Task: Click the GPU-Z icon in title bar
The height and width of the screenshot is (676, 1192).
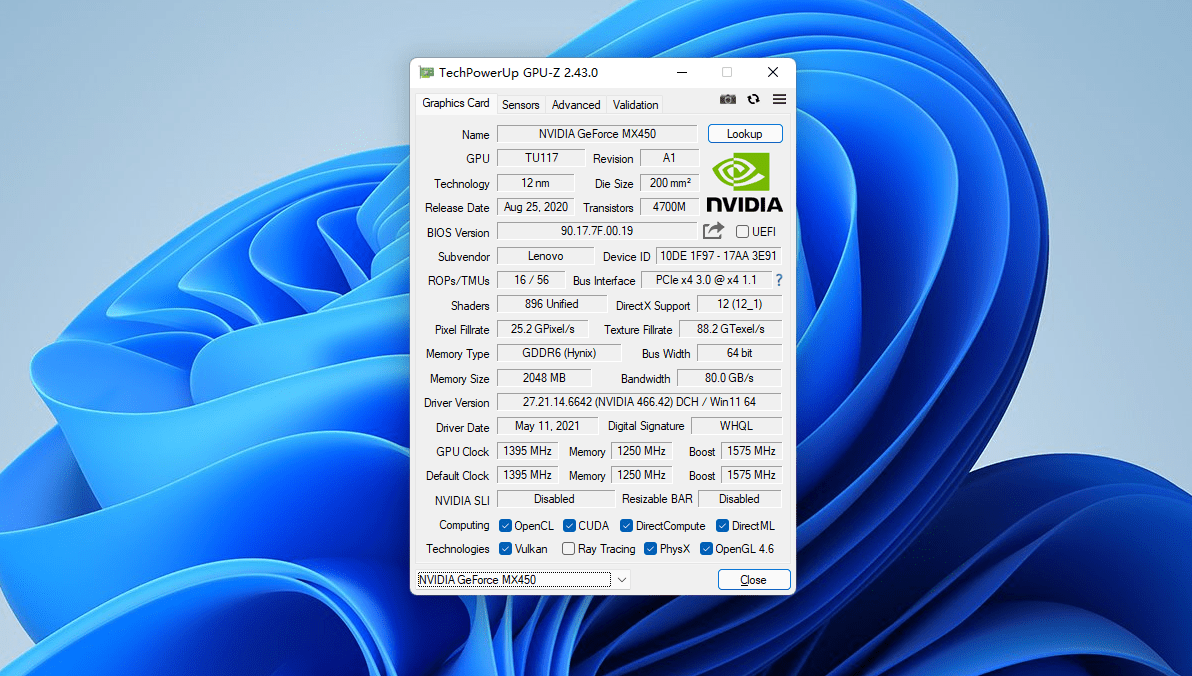Action: click(427, 72)
